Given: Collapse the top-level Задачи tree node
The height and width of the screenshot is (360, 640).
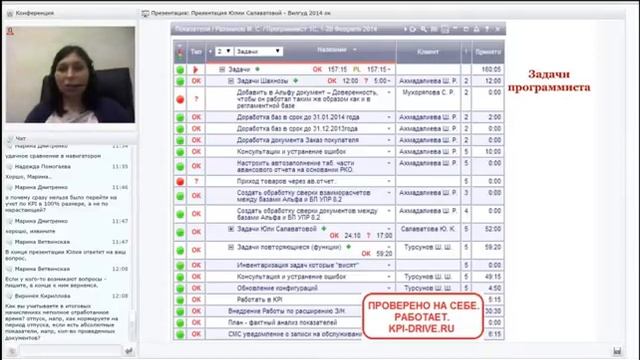Looking at the screenshot, I should (222, 70).
